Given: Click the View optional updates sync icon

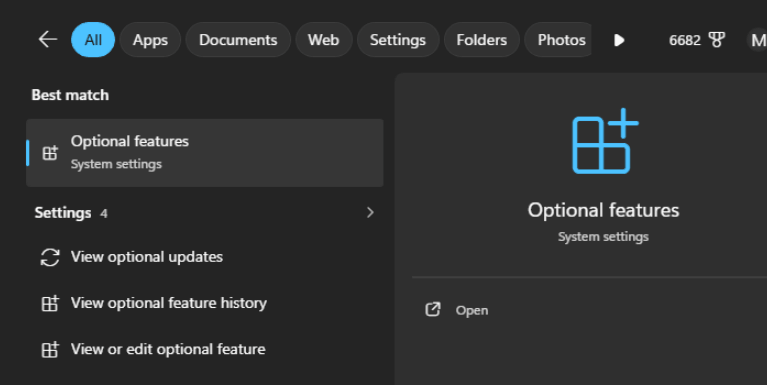Looking at the screenshot, I should point(50,257).
